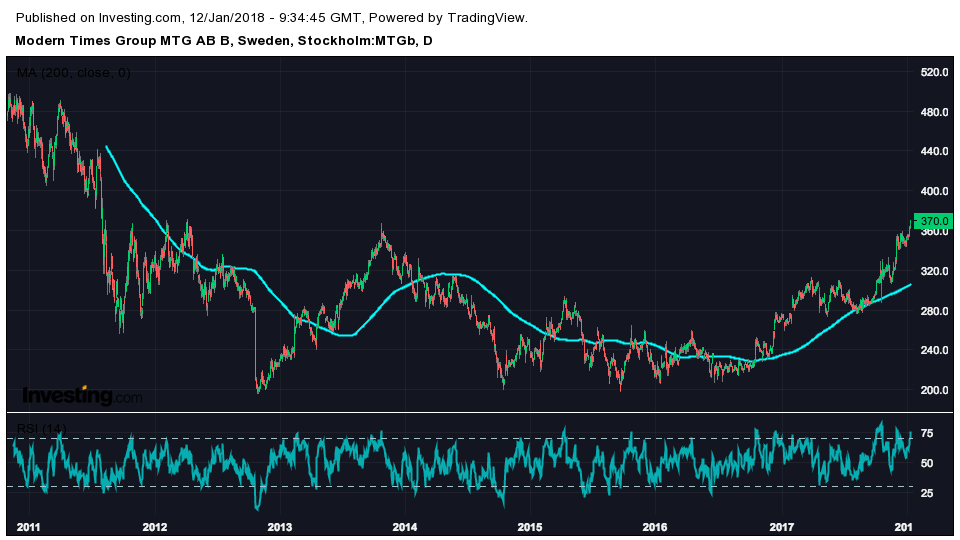The image size is (960, 540).
Task: Click the RSI 50 level label
Action: click(927, 463)
